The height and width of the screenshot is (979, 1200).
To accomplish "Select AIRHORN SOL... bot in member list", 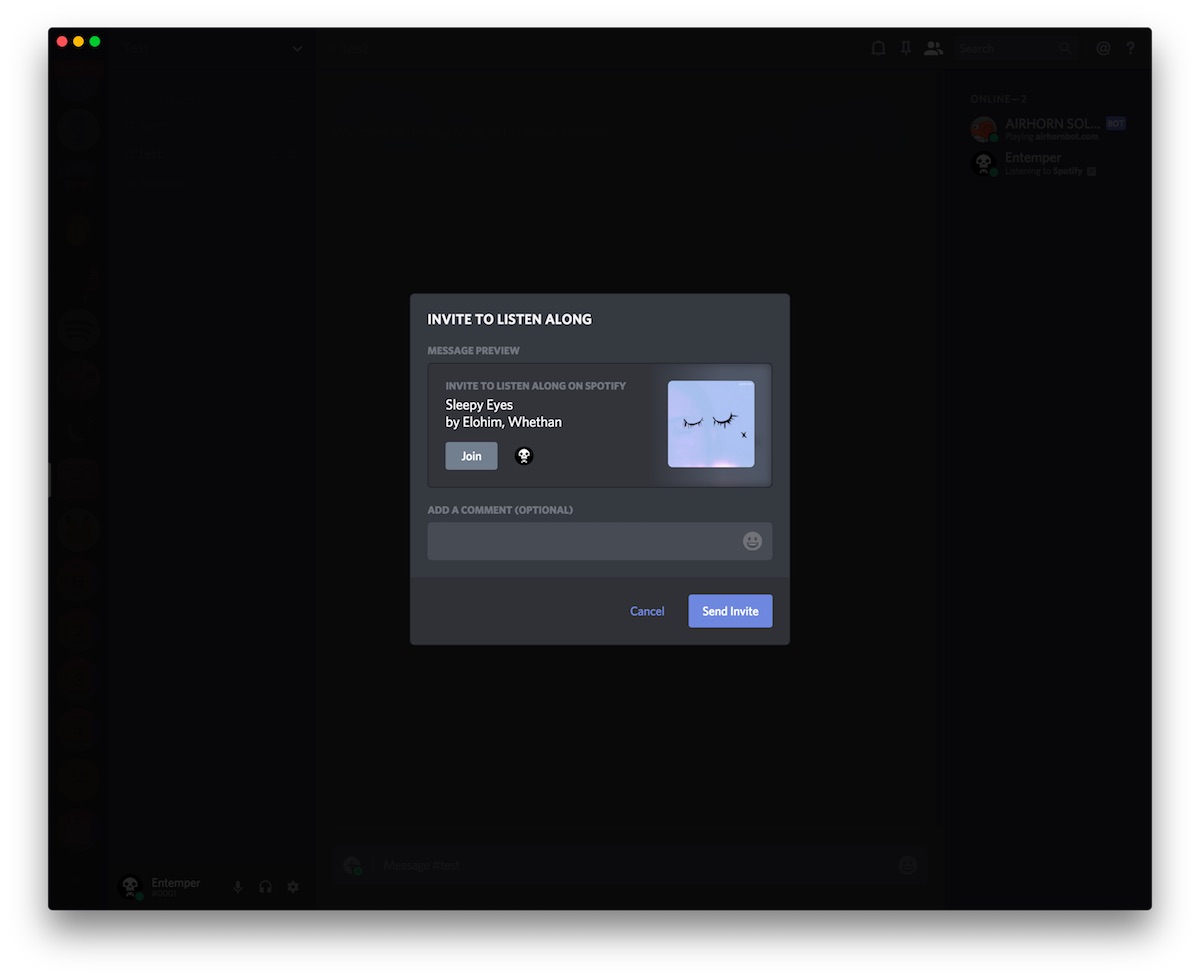I will 1048,129.
